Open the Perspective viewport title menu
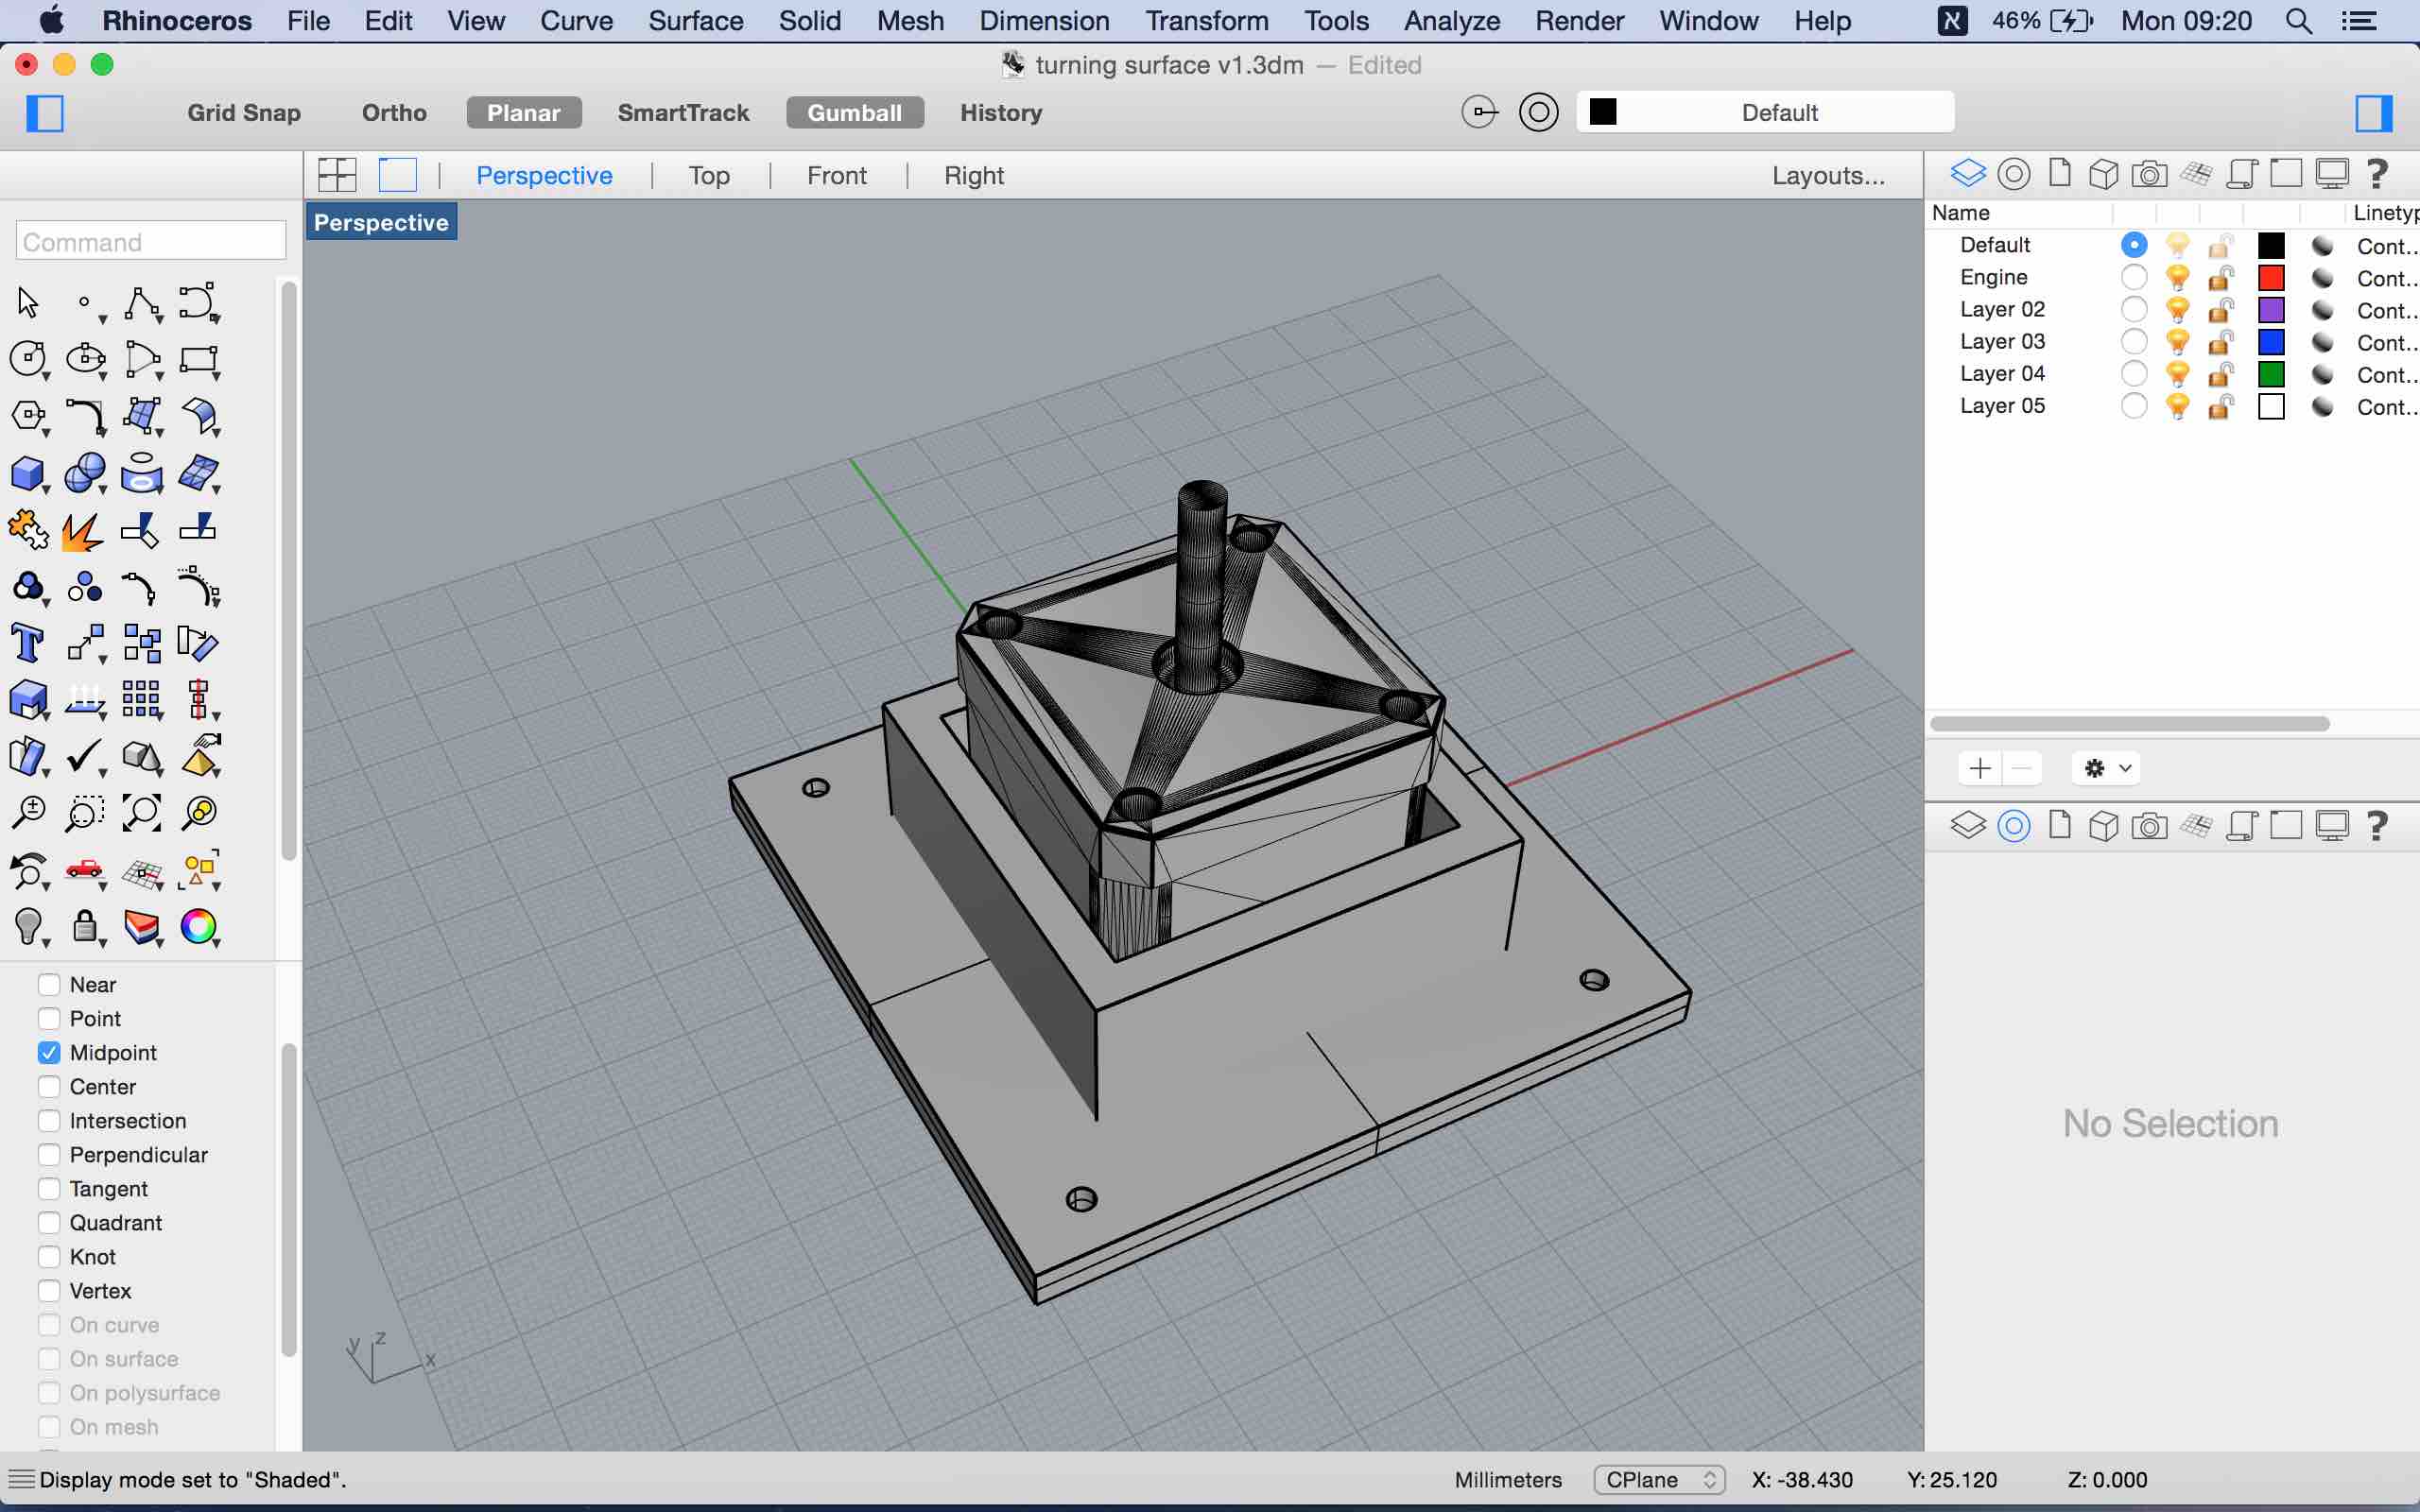The height and width of the screenshot is (1512, 2420). click(381, 222)
